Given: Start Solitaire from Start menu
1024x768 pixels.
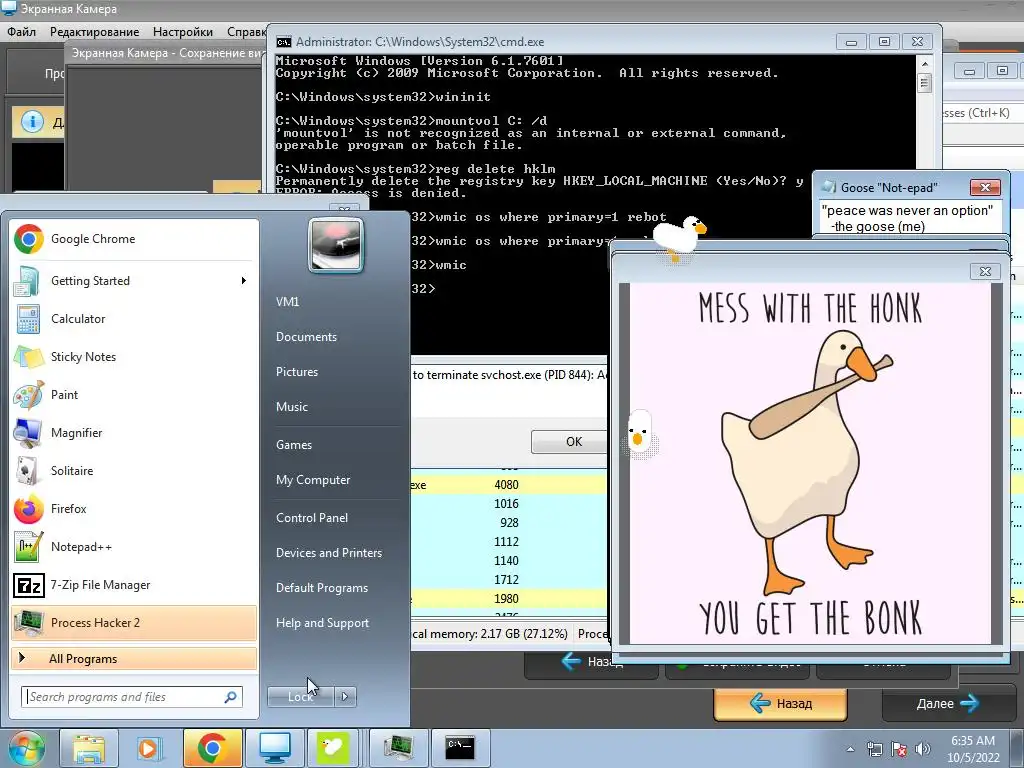Looking at the screenshot, I should pos(134,471).
